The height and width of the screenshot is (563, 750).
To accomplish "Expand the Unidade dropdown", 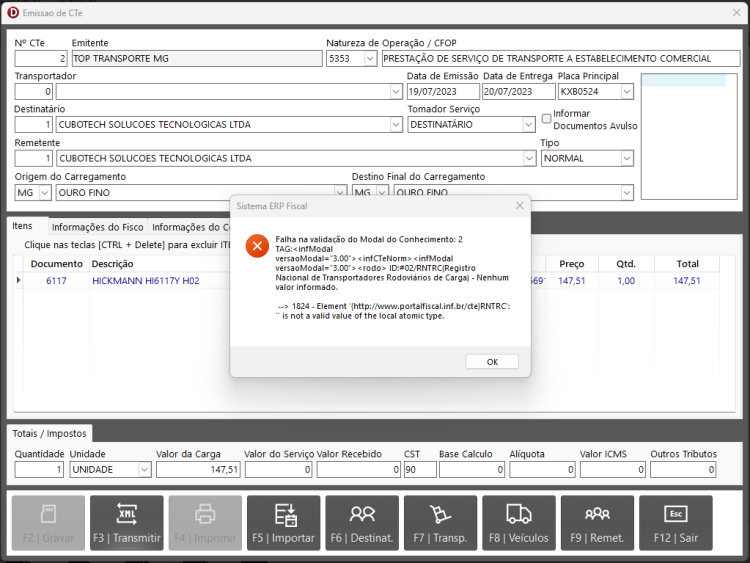I will [144, 470].
